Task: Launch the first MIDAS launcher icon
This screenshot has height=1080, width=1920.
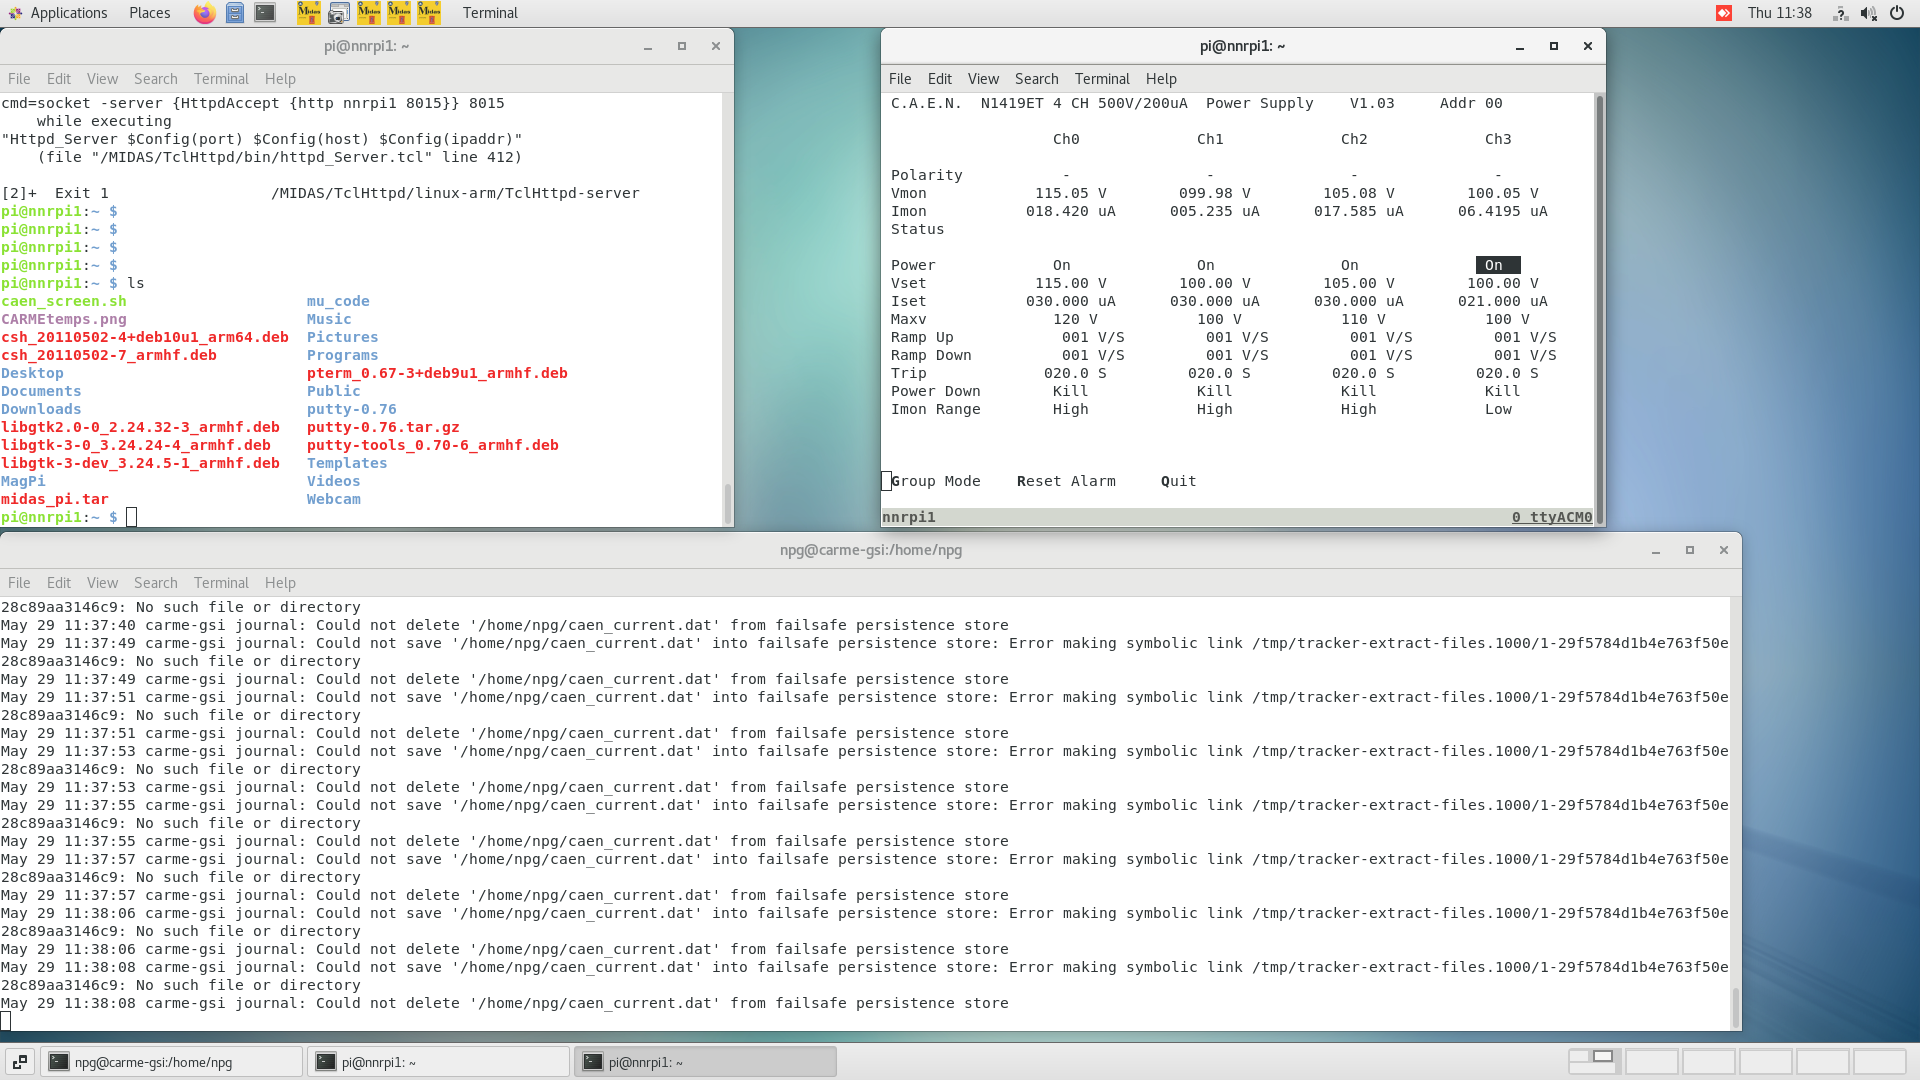Action: (x=309, y=13)
